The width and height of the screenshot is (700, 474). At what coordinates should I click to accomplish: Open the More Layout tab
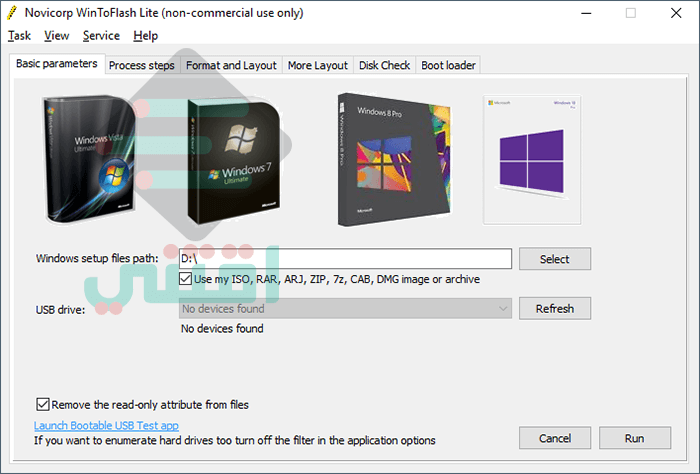coord(317,66)
